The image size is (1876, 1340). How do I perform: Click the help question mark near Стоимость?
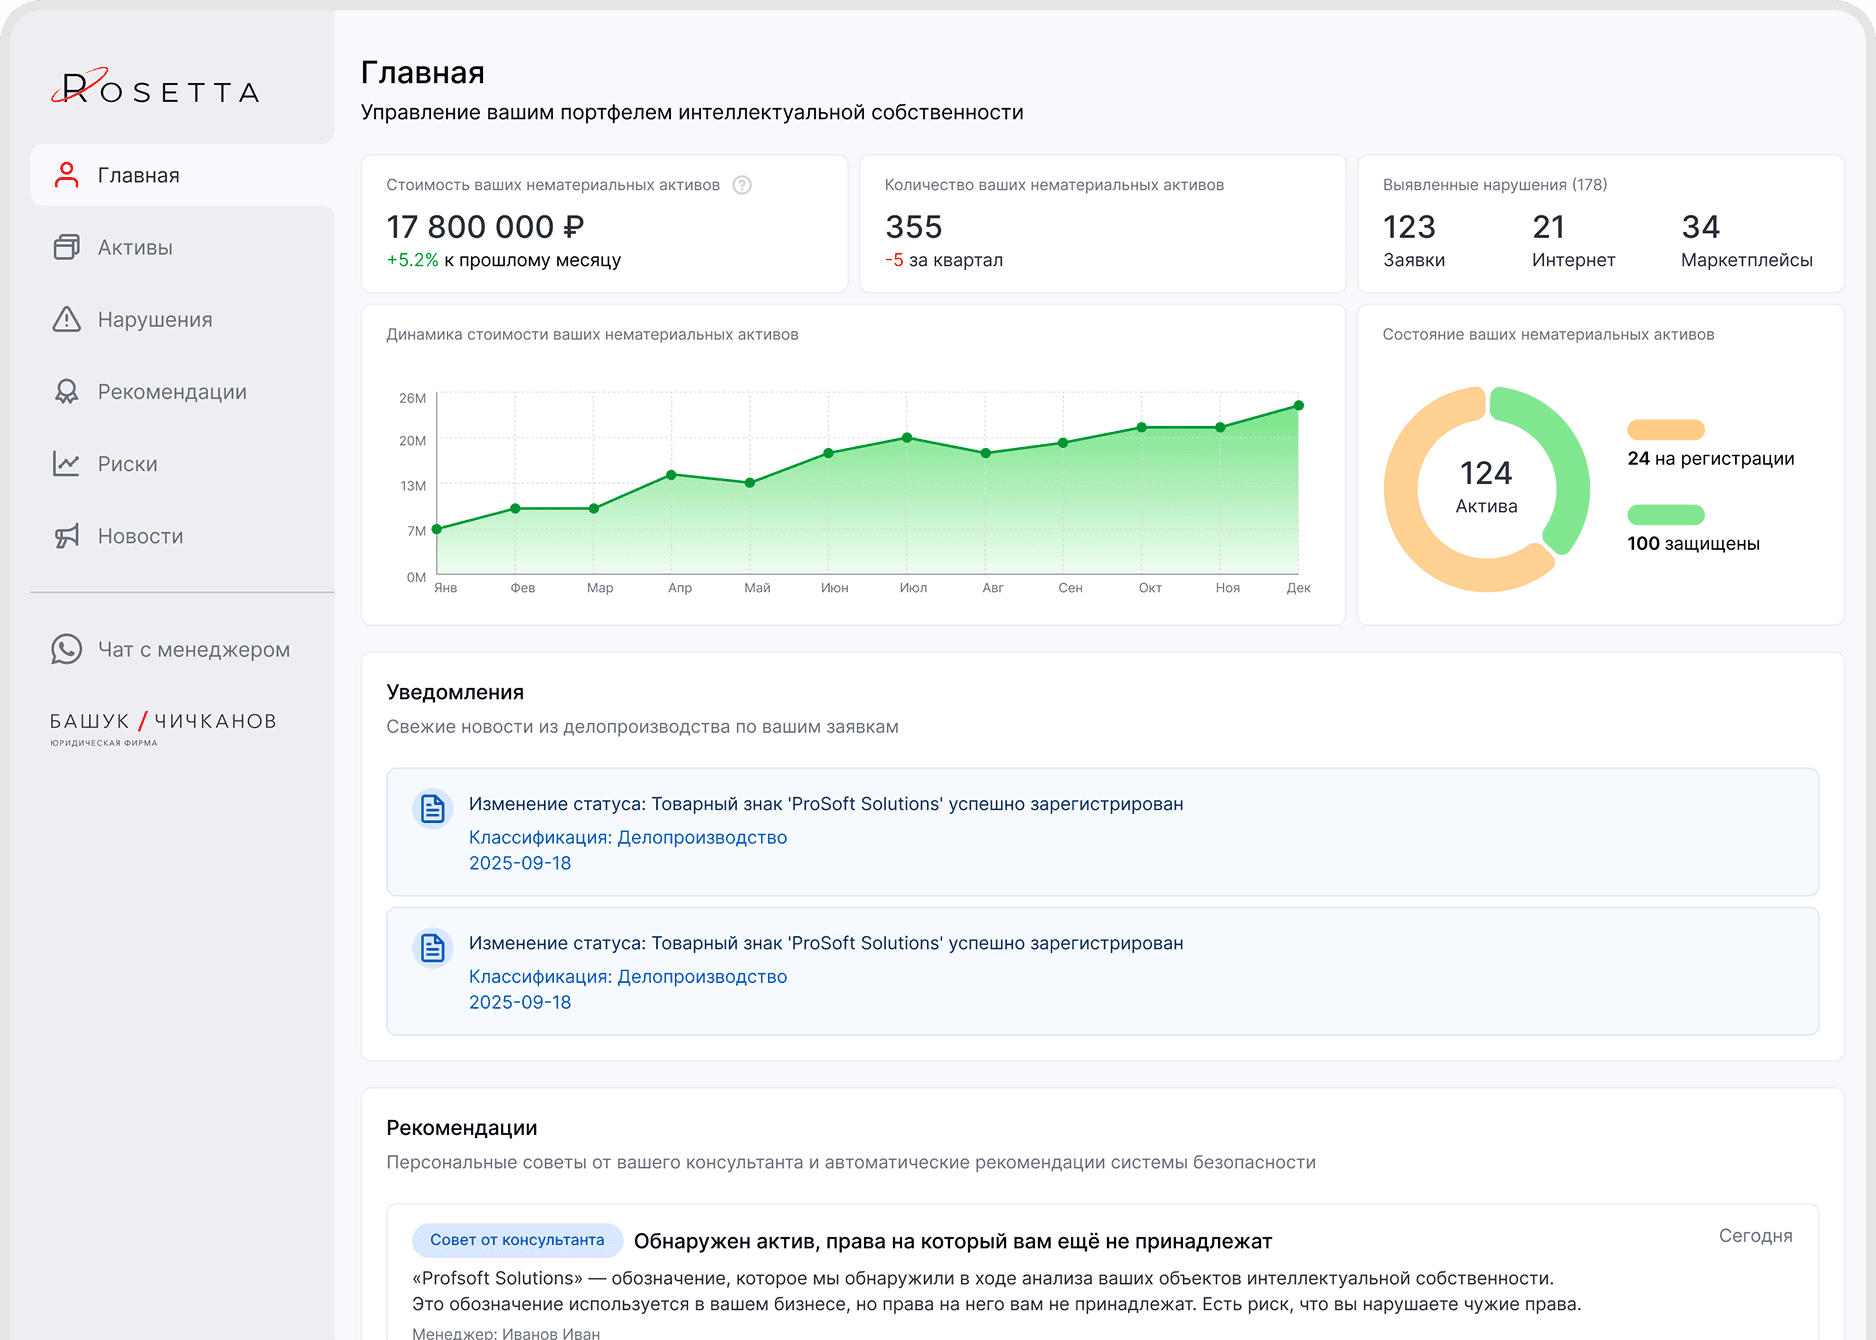coord(742,185)
